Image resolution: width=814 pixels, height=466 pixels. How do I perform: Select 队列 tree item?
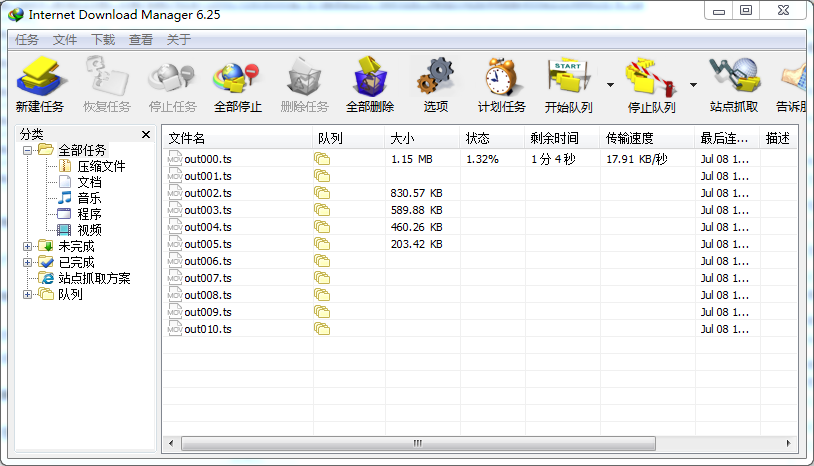point(70,295)
